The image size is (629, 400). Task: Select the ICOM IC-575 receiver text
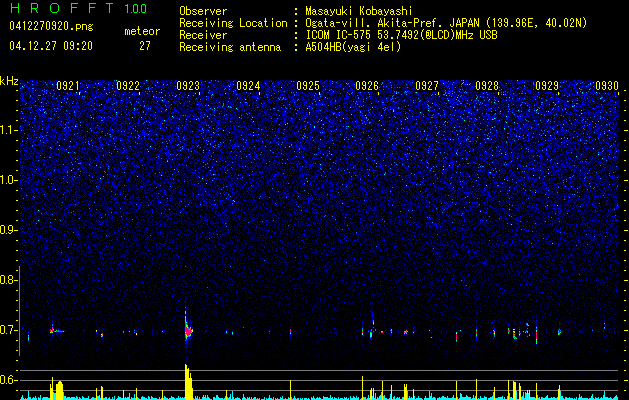click(x=401, y=35)
